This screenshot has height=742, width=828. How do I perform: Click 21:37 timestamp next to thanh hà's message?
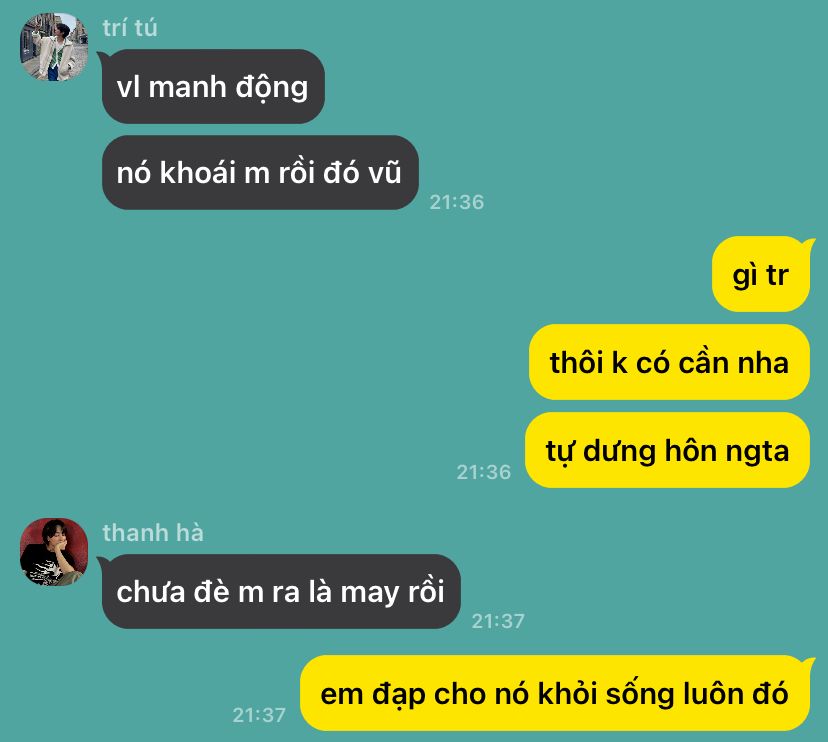point(498,621)
